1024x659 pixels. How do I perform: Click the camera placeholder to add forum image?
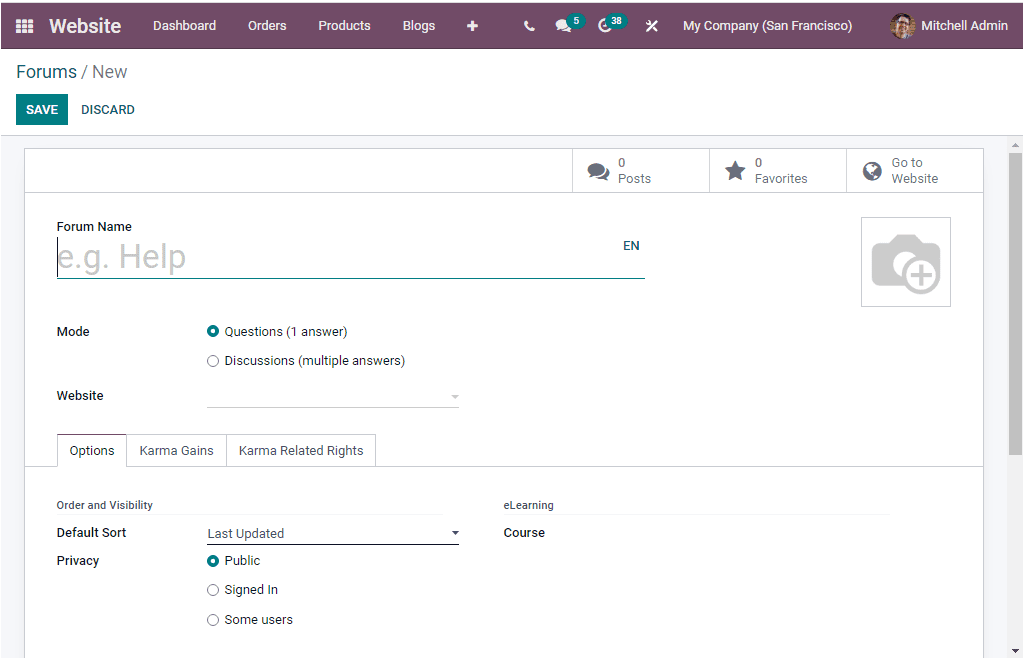tap(905, 261)
